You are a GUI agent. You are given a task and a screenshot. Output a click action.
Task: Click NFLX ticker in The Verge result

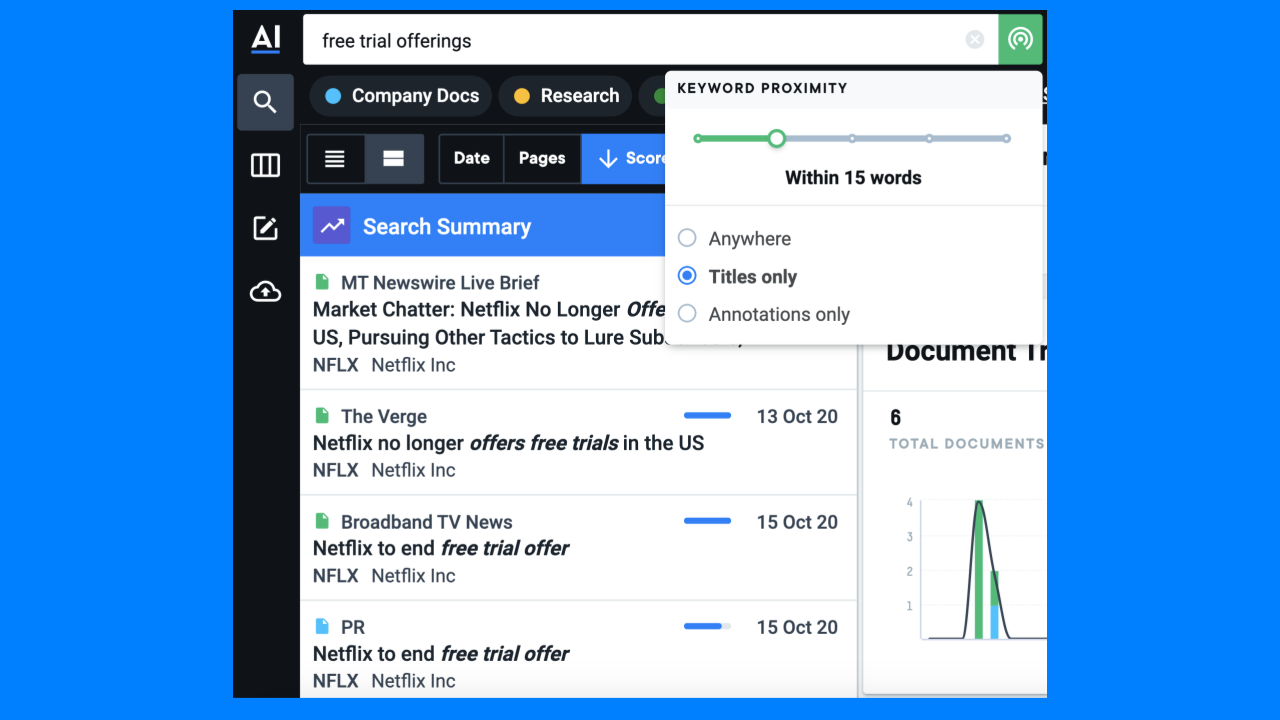335,470
